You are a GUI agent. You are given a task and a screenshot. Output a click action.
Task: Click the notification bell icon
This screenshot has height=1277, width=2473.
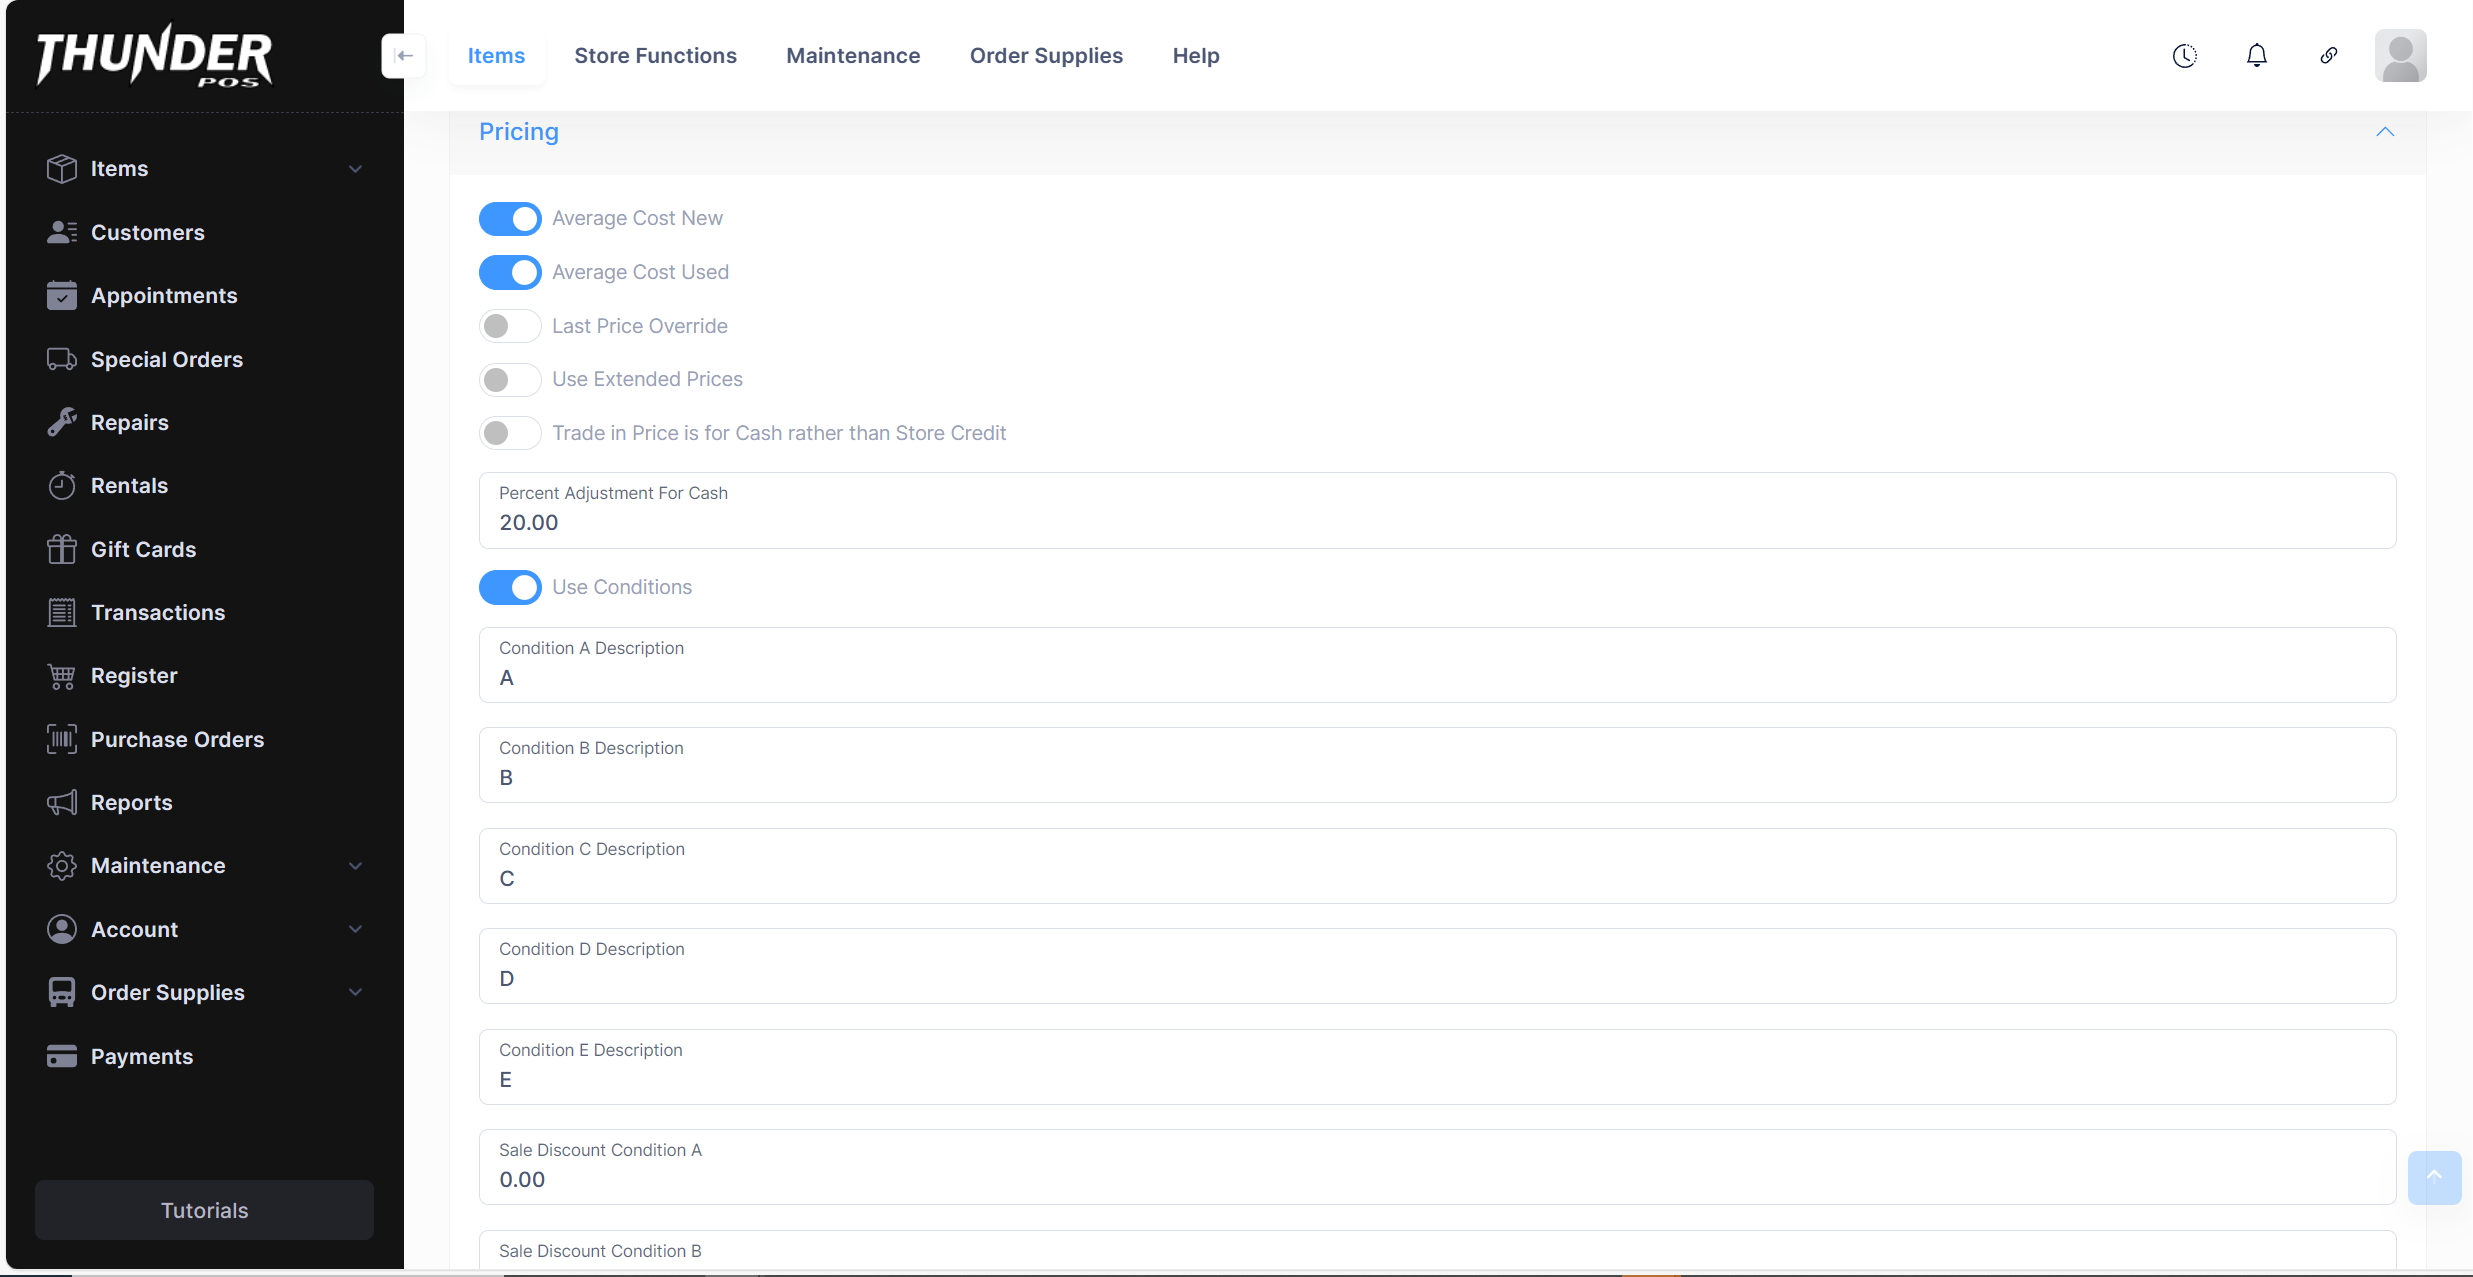point(2256,56)
